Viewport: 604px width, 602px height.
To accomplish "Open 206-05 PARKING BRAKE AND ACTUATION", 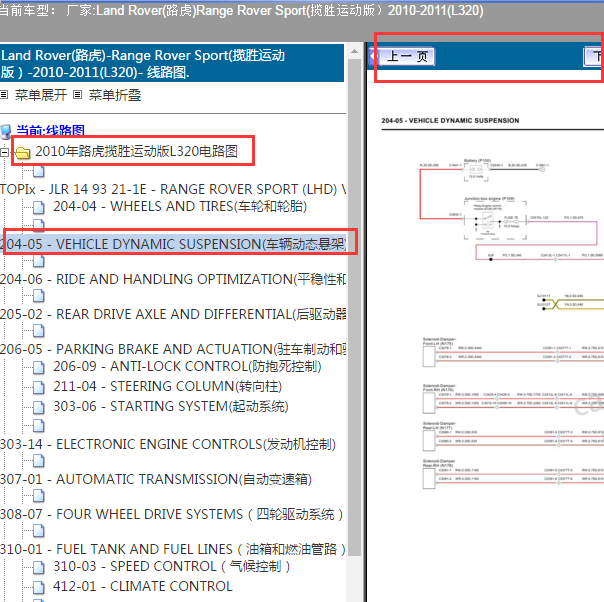I will point(173,349).
